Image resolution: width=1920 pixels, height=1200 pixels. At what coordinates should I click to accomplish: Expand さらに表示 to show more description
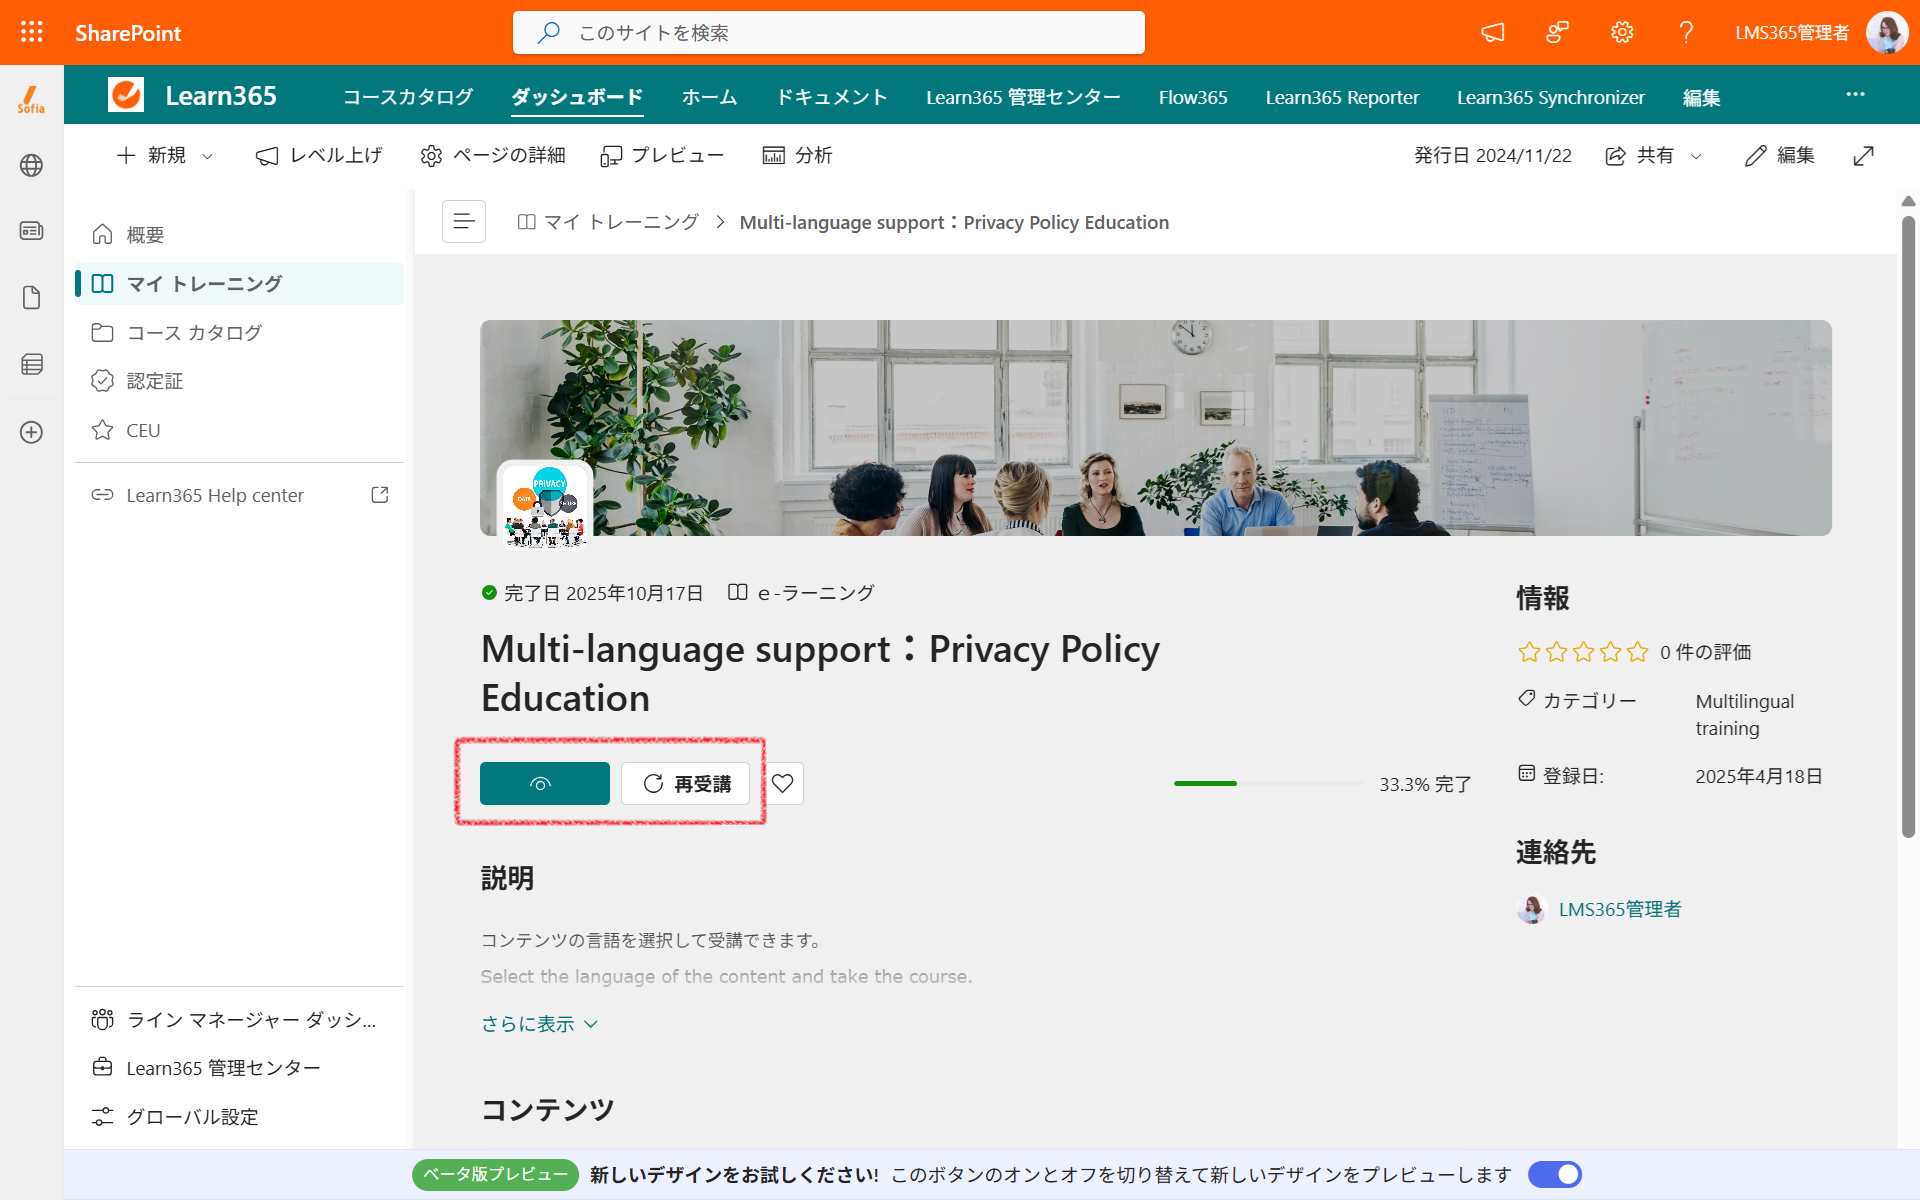[539, 1024]
